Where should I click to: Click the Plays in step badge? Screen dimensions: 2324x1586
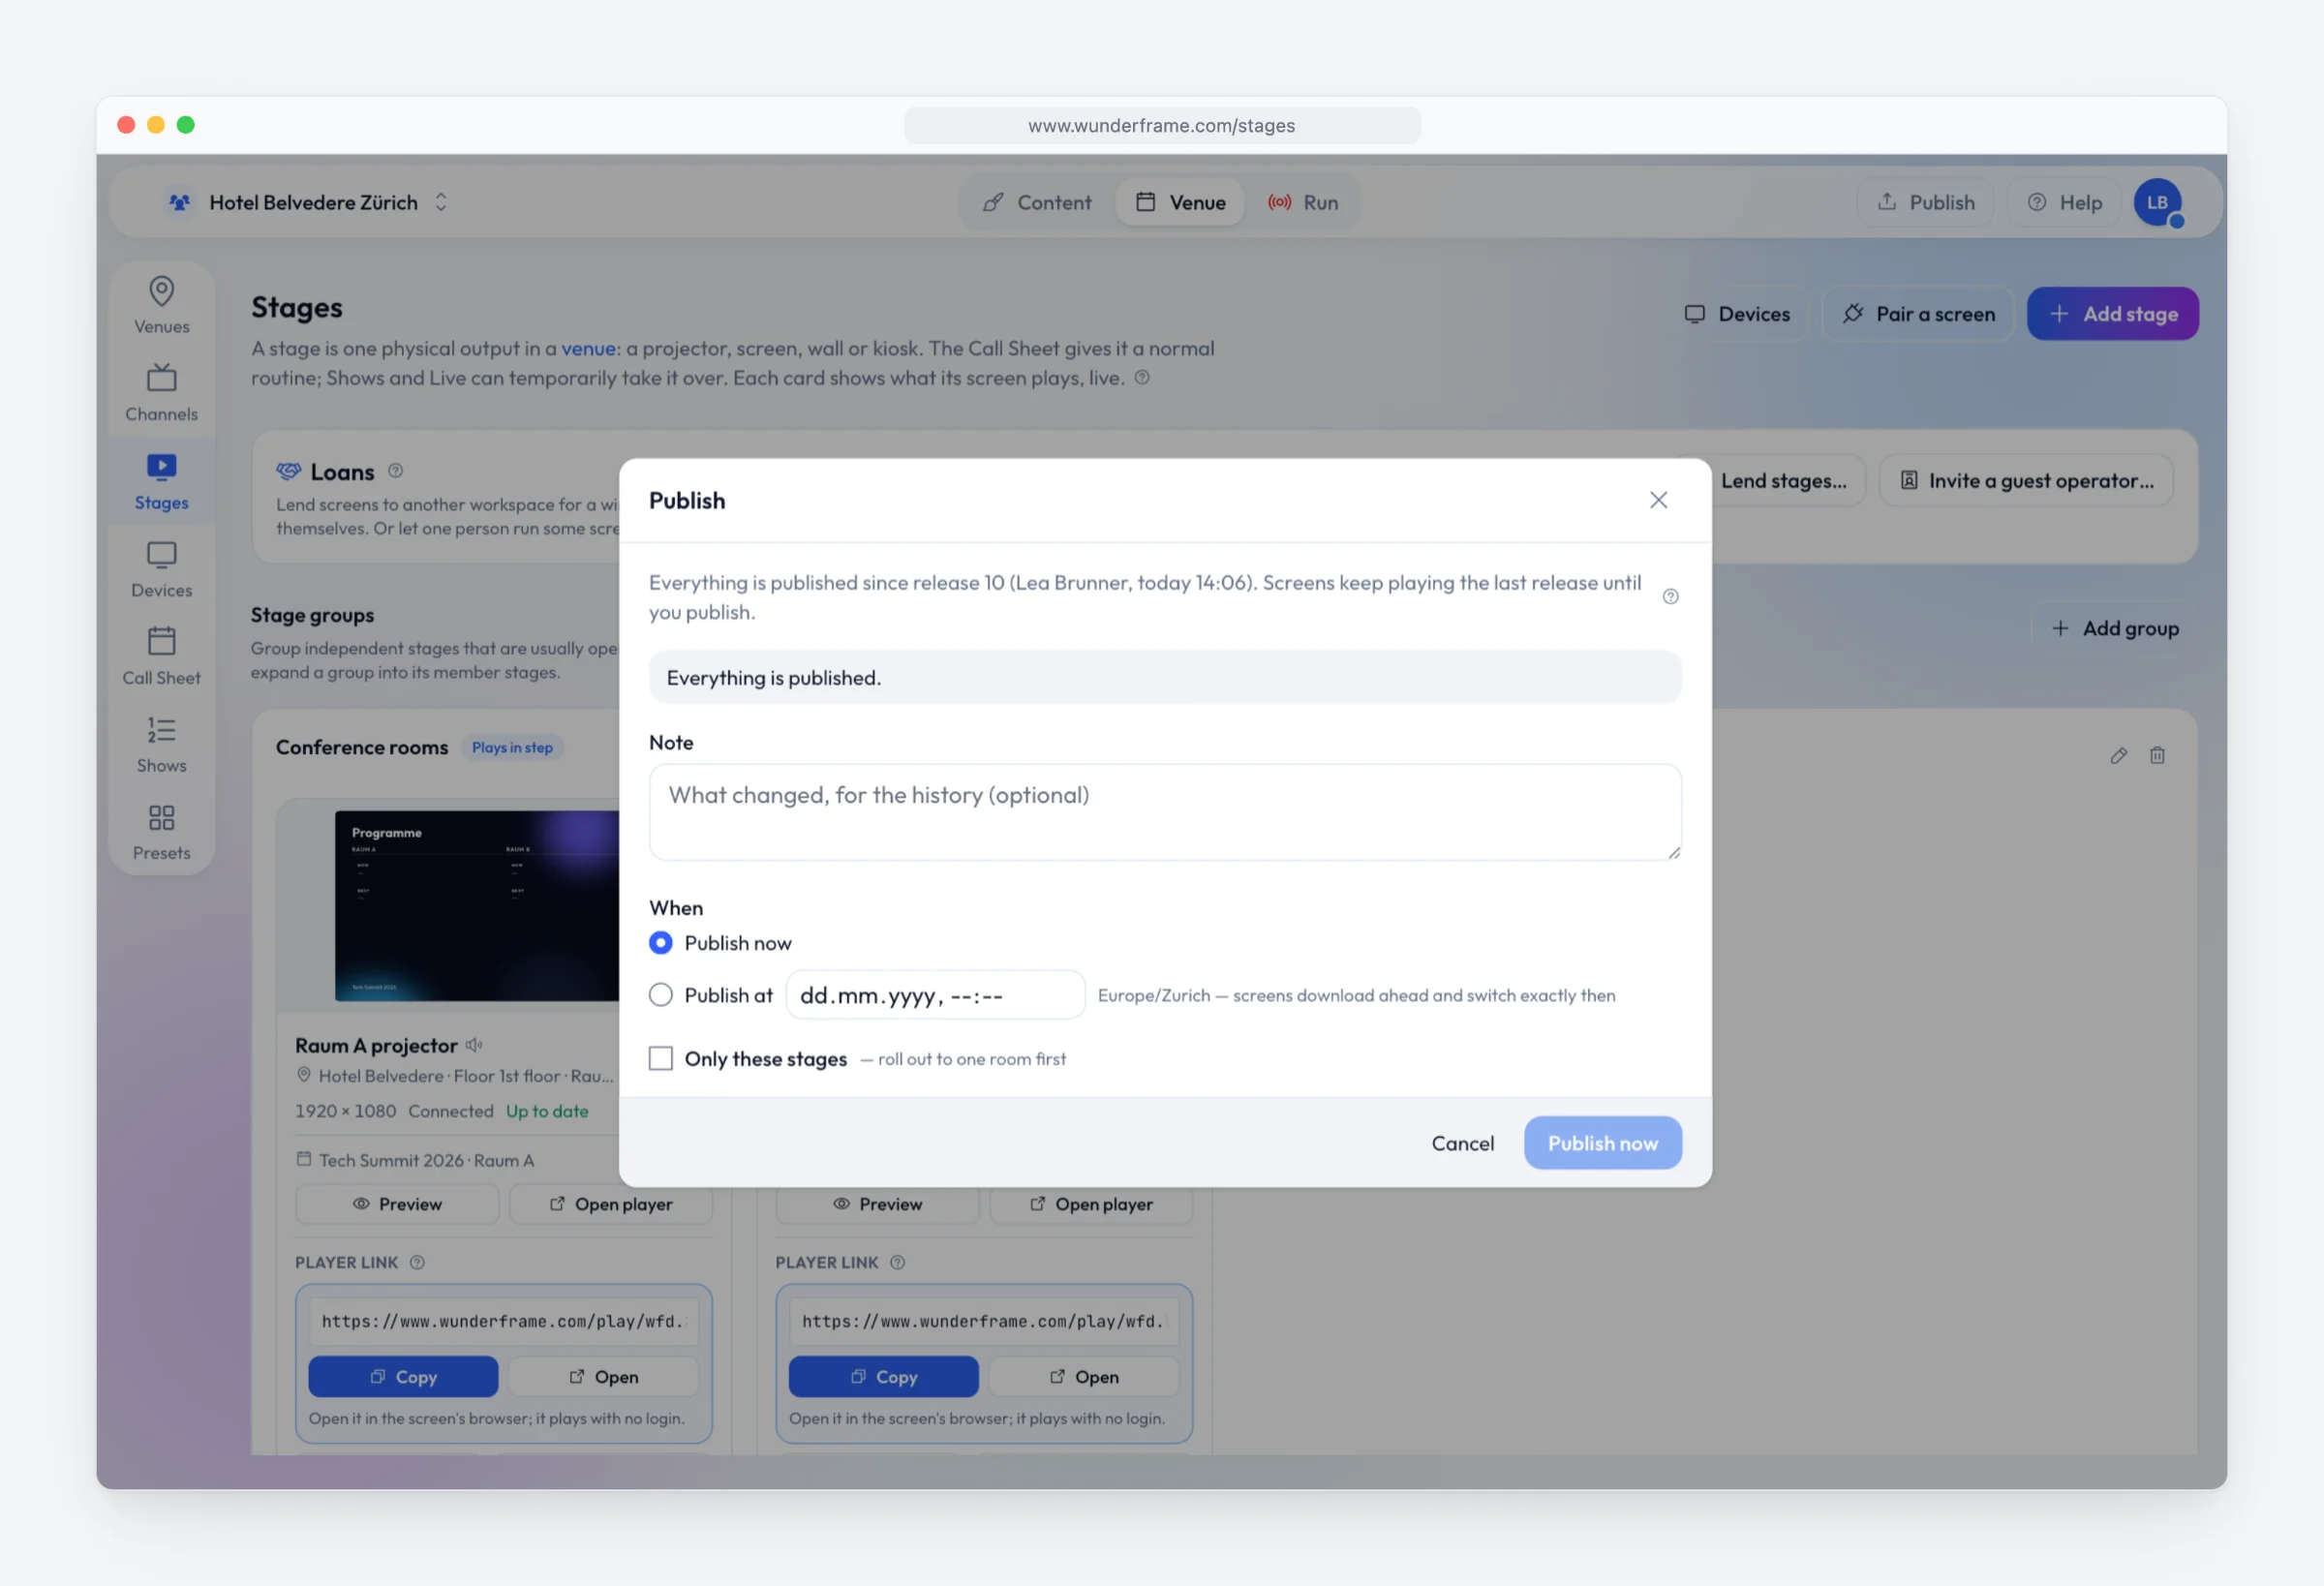tap(512, 747)
